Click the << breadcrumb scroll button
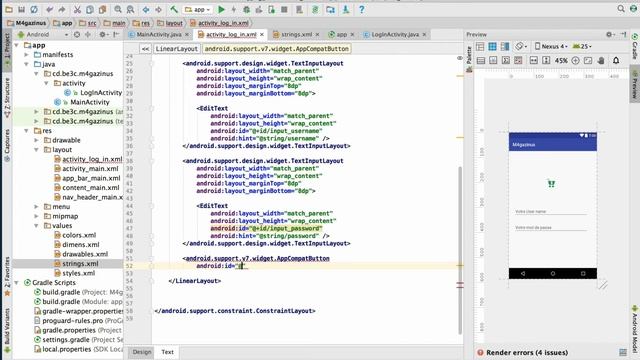 tap(145, 49)
